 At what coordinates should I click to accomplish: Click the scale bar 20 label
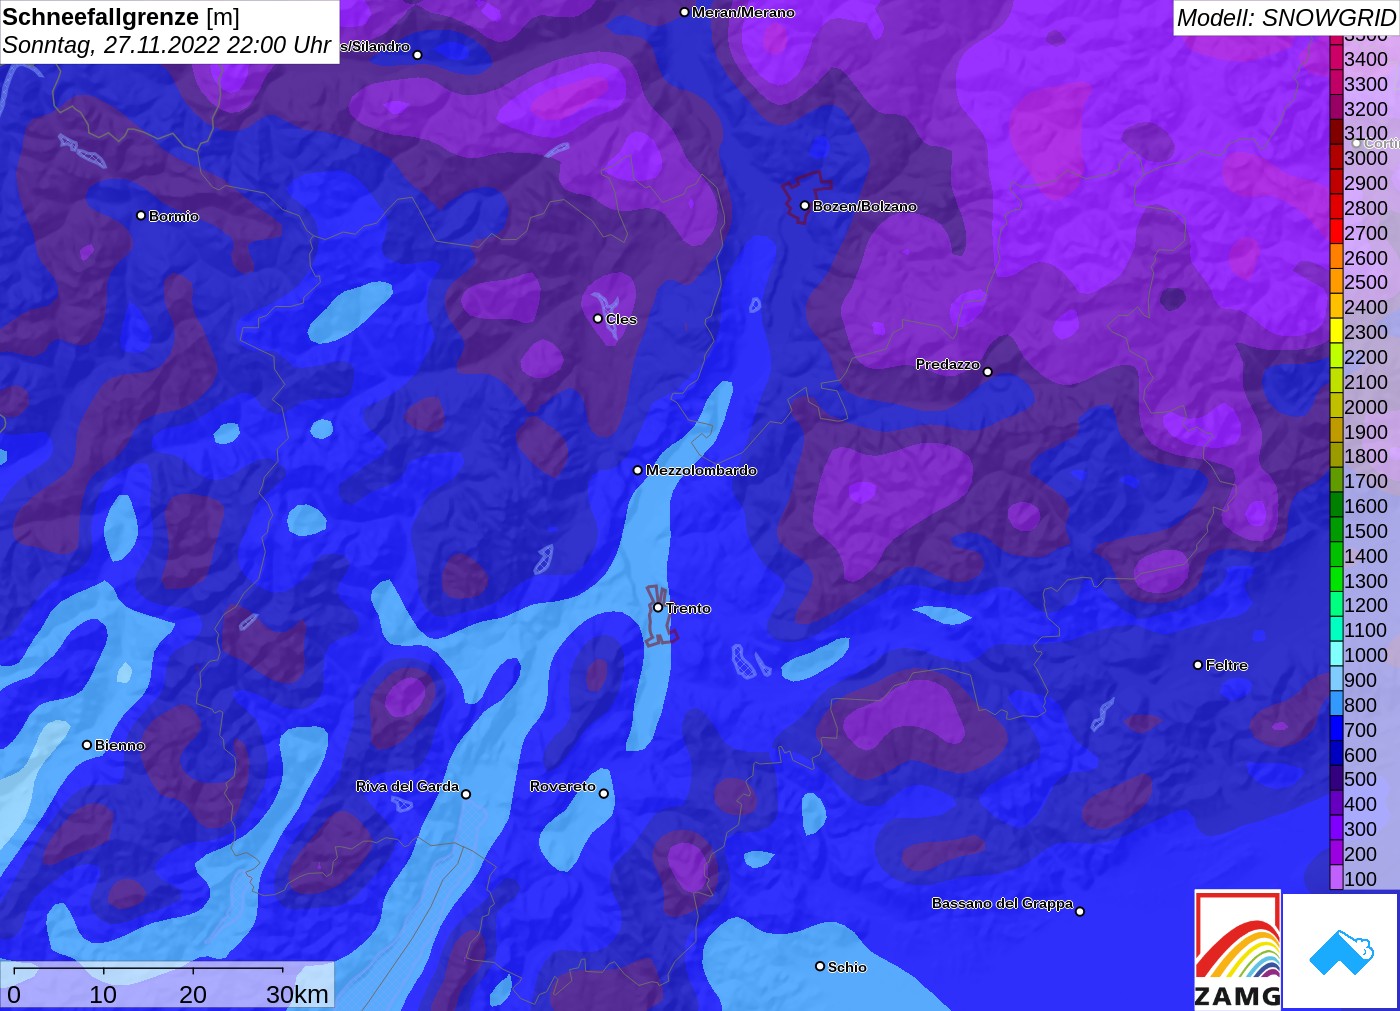click(193, 994)
